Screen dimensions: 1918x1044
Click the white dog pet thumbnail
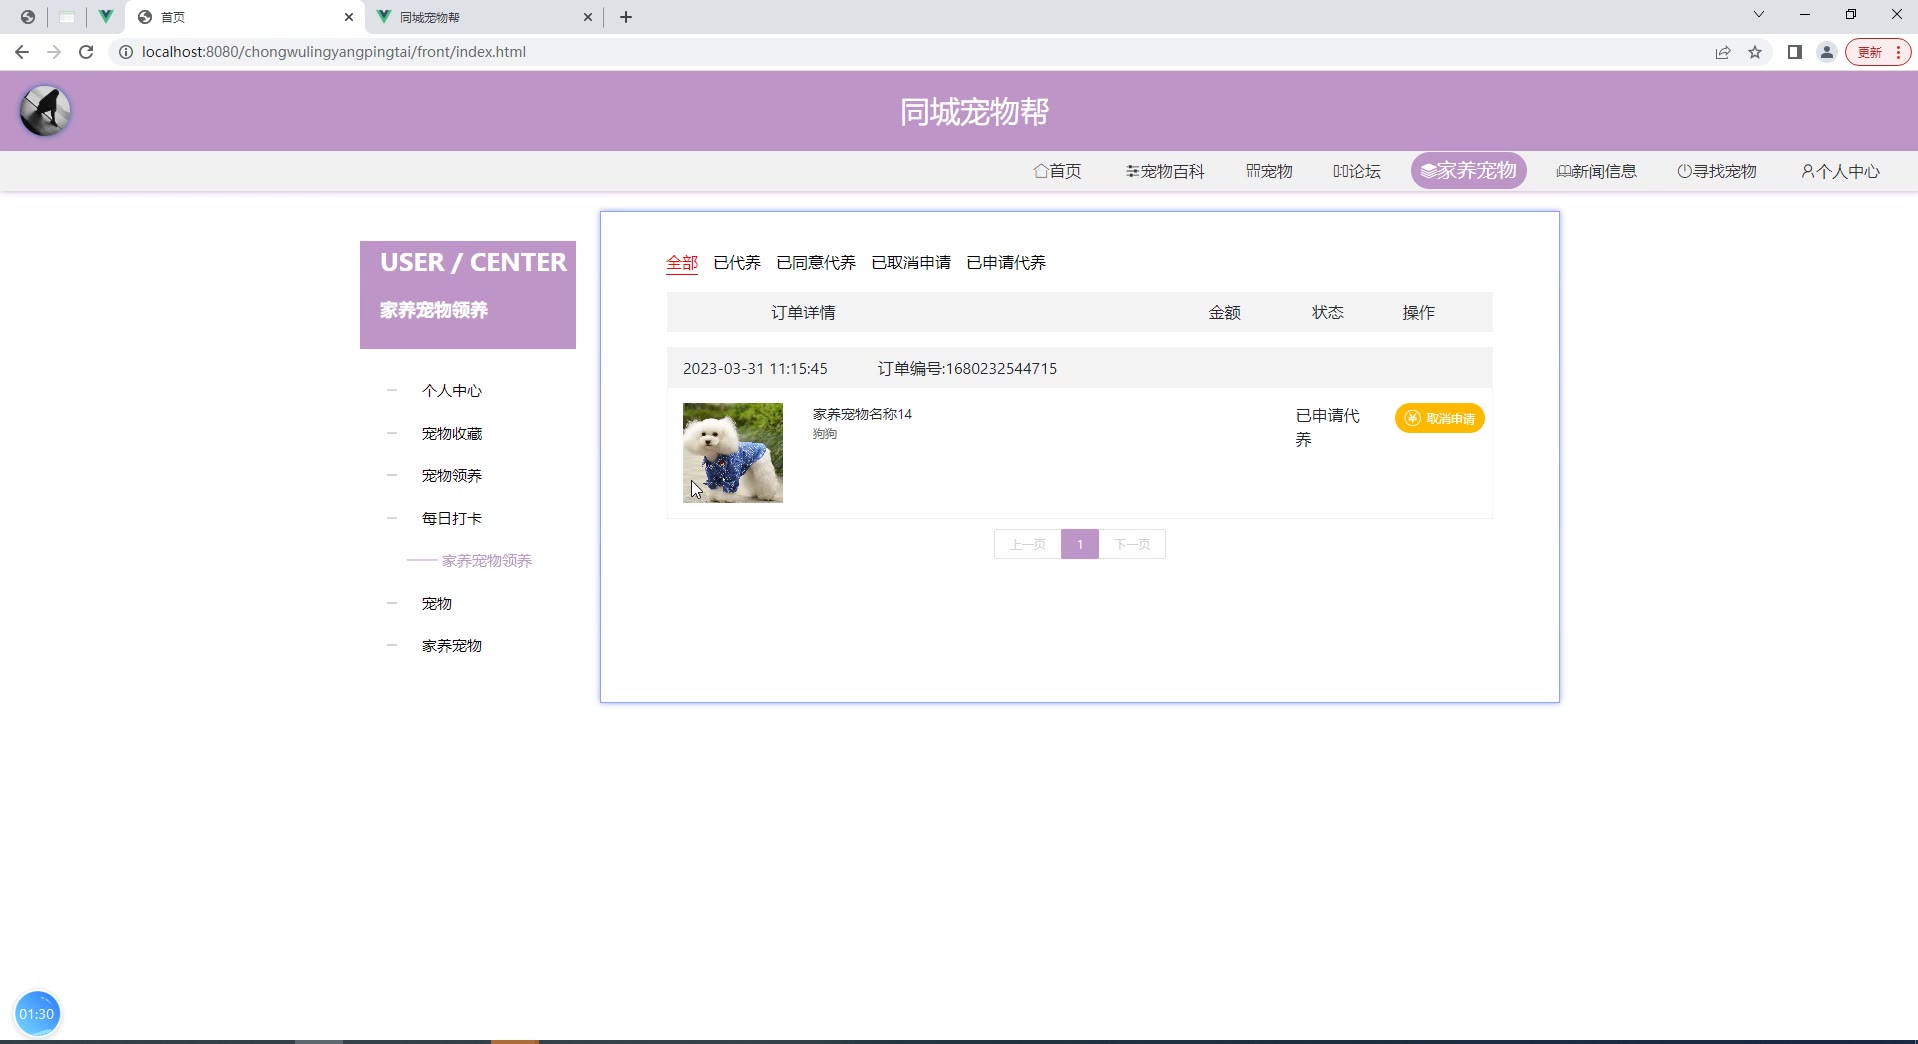point(733,453)
